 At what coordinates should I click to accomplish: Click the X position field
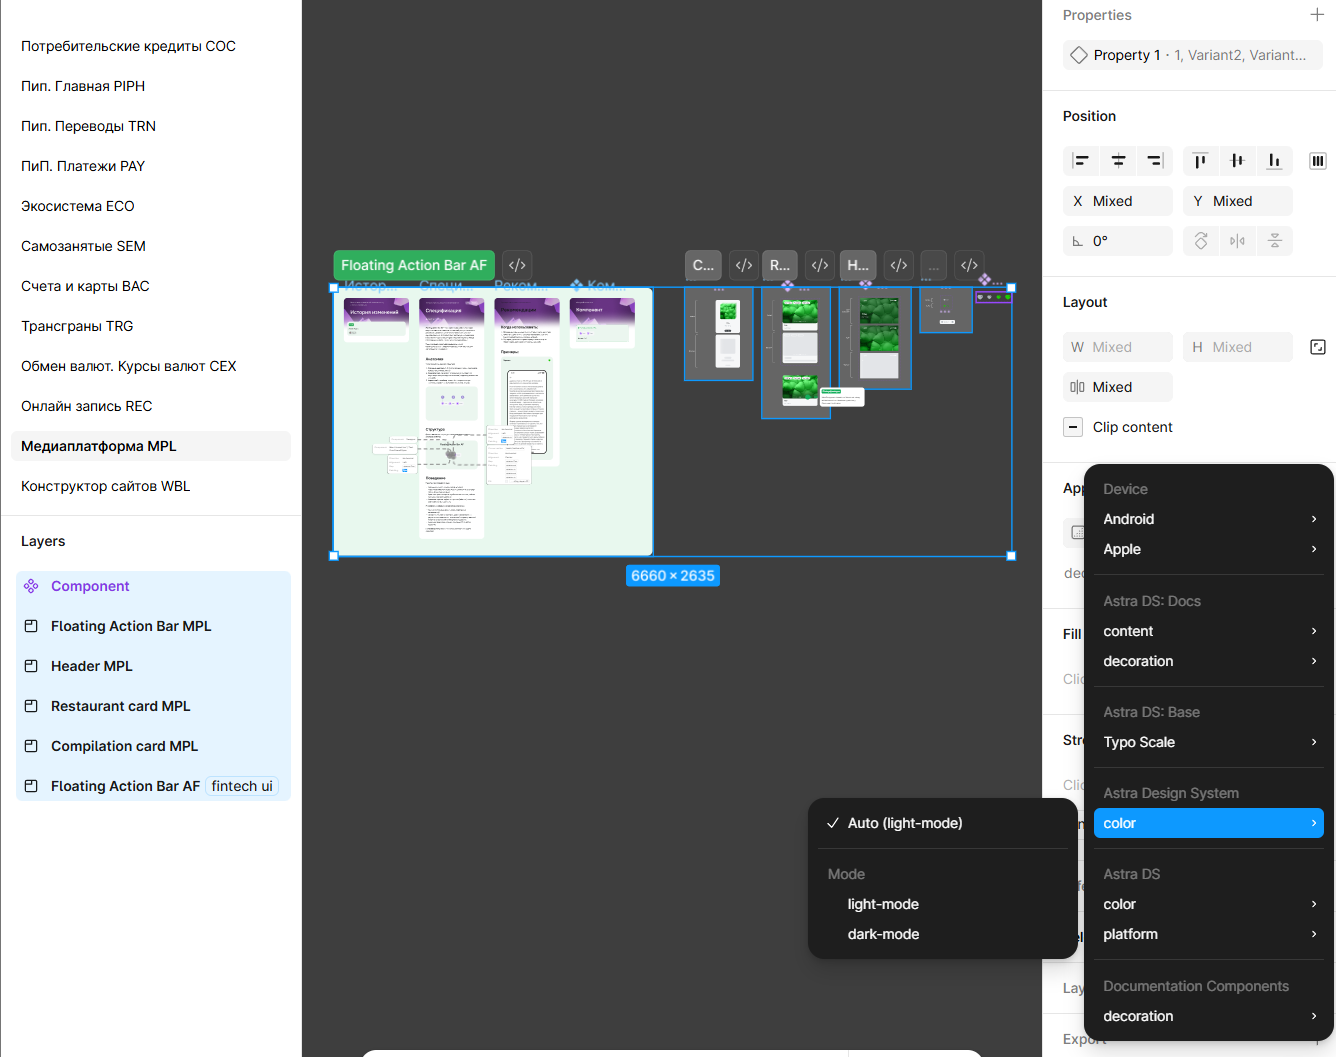(x=1118, y=201)
